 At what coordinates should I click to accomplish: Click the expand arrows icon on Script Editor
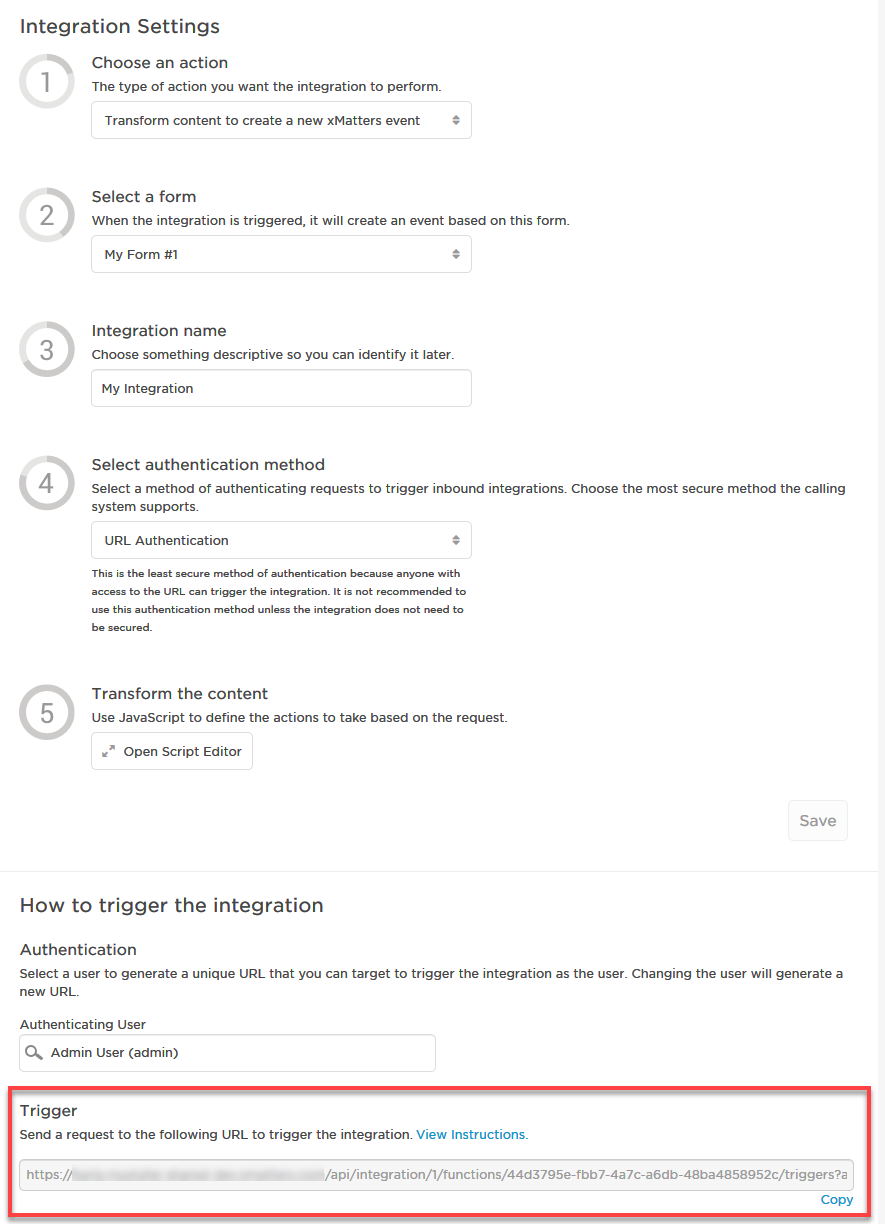coord(109,751)
